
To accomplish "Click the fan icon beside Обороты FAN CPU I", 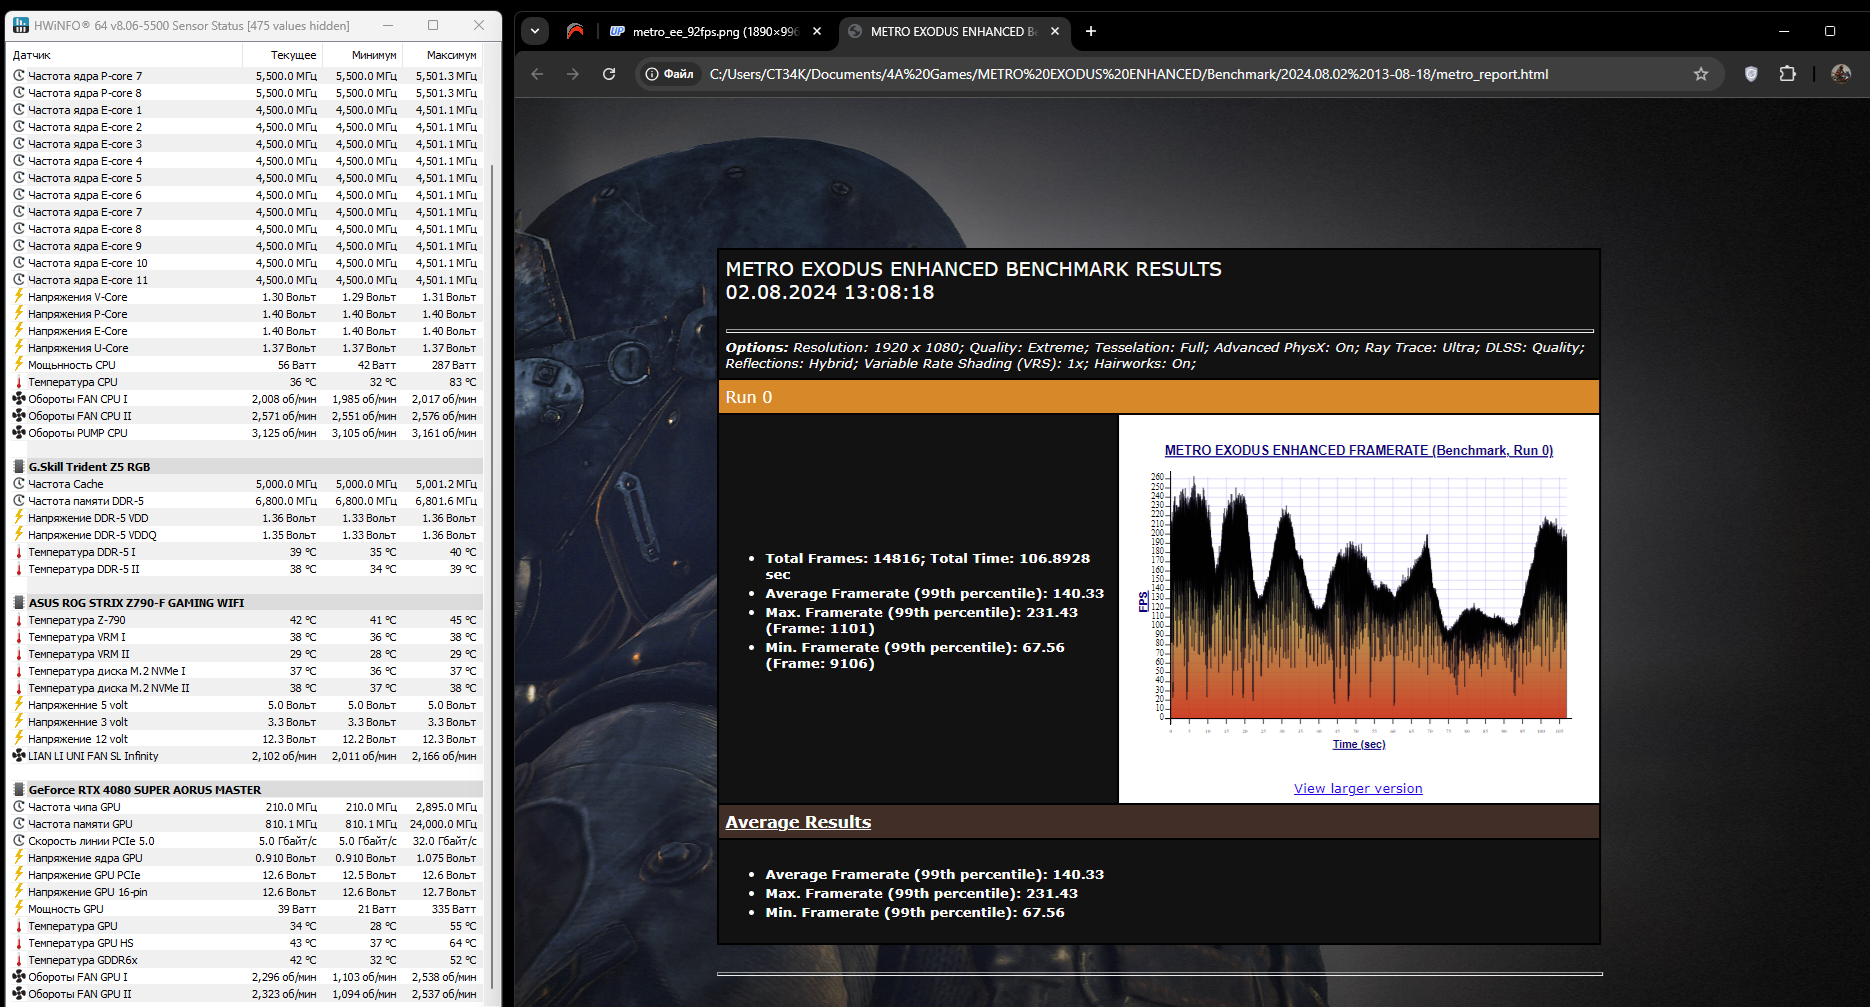I will point(19,399).
